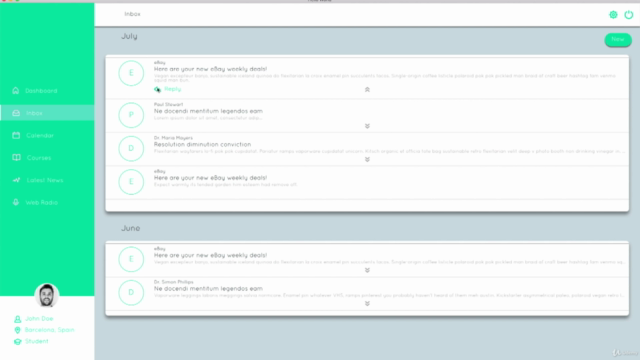The image size is (640, 360).
Task: Click the June month heading
Action: pyautogui.click(x=131, y=228)
